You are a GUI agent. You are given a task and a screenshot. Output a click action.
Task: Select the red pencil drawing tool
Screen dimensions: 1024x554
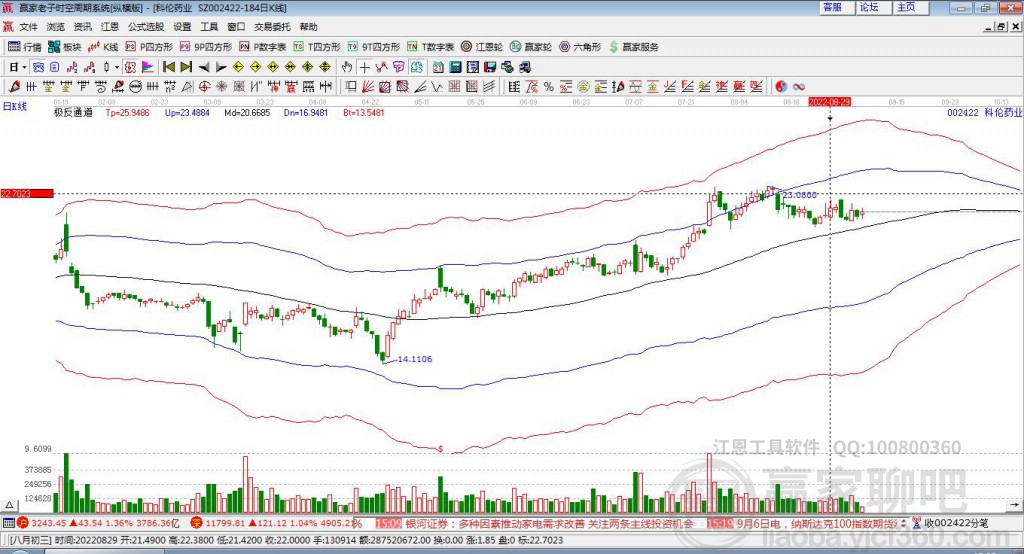point(14,86)
